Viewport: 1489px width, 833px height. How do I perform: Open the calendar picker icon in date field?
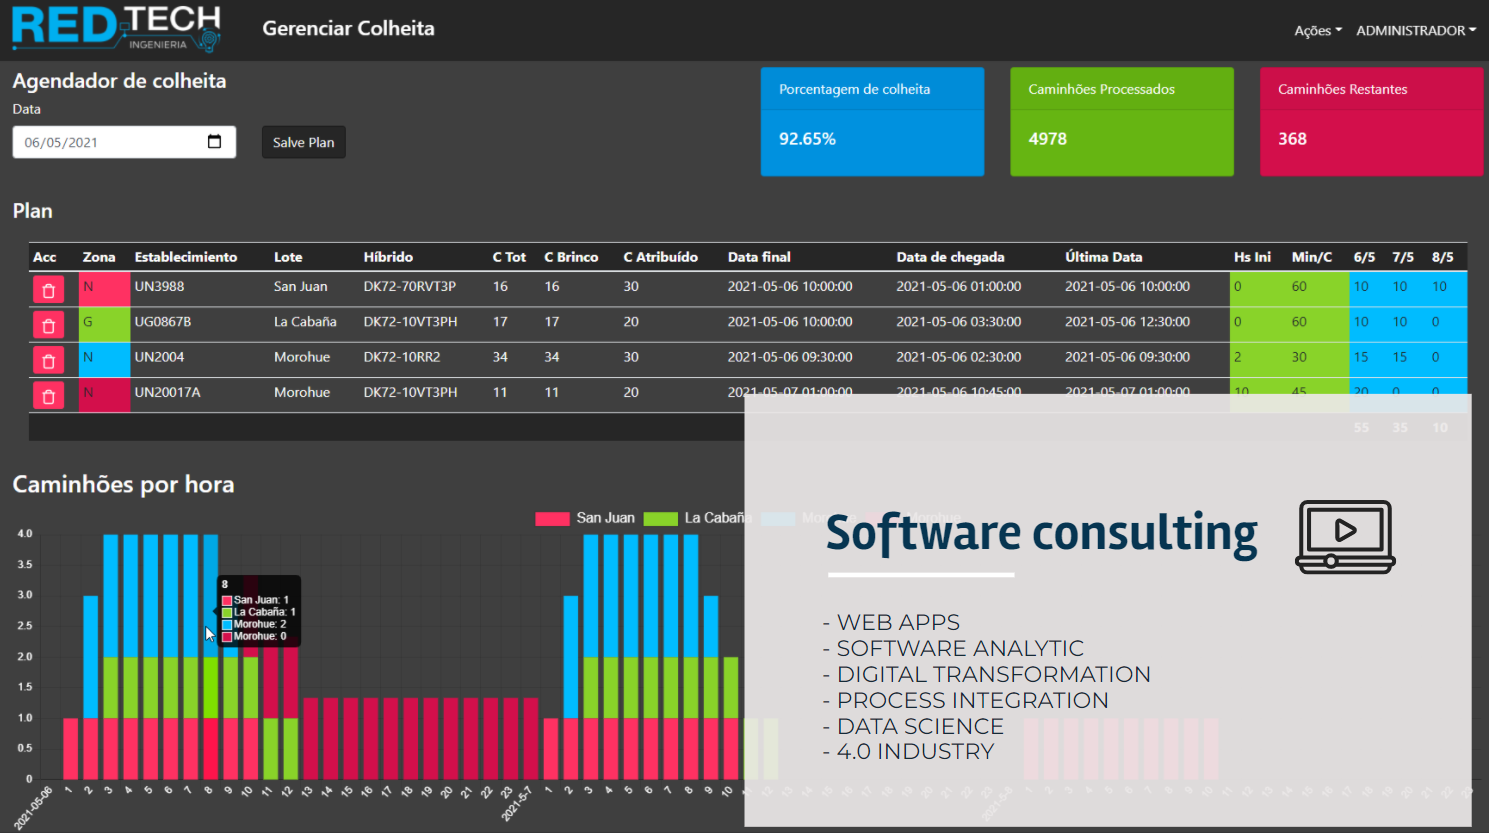click(x=214, y=142)
